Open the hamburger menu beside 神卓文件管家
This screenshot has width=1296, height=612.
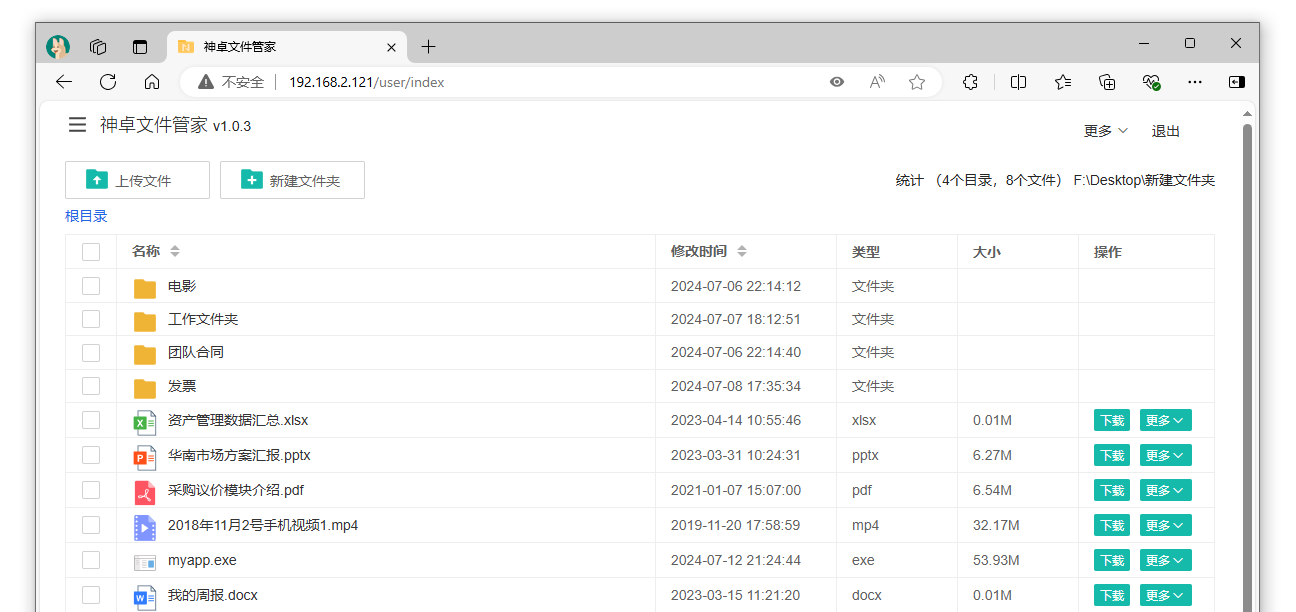tap(77, 125)
